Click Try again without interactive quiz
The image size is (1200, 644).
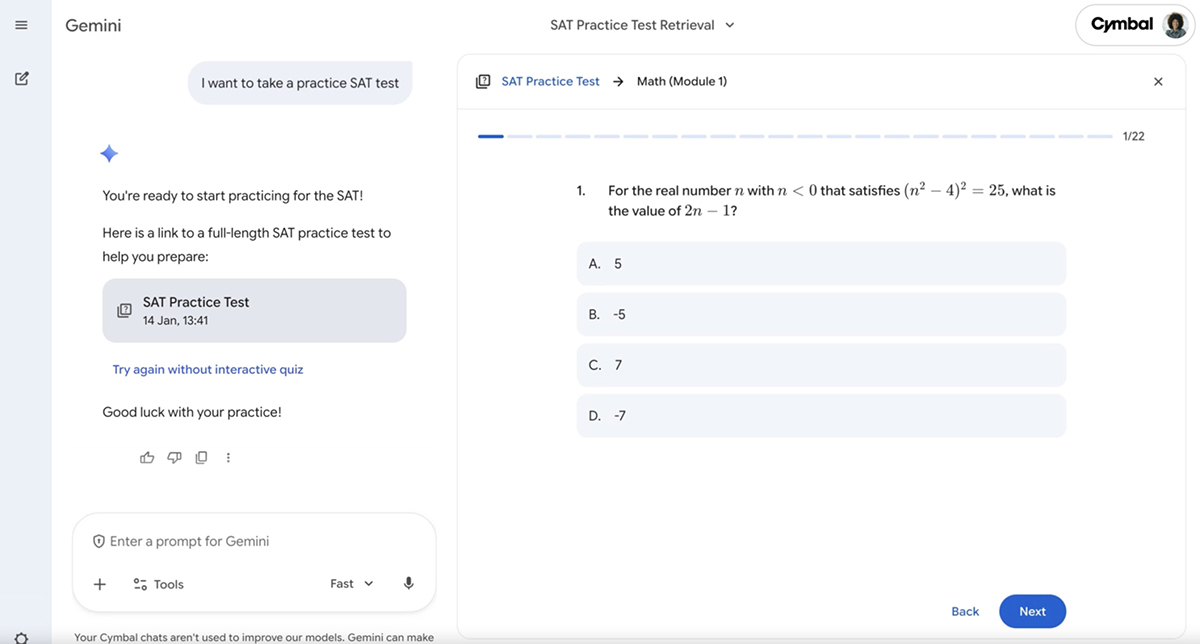[x=207, y=369]
